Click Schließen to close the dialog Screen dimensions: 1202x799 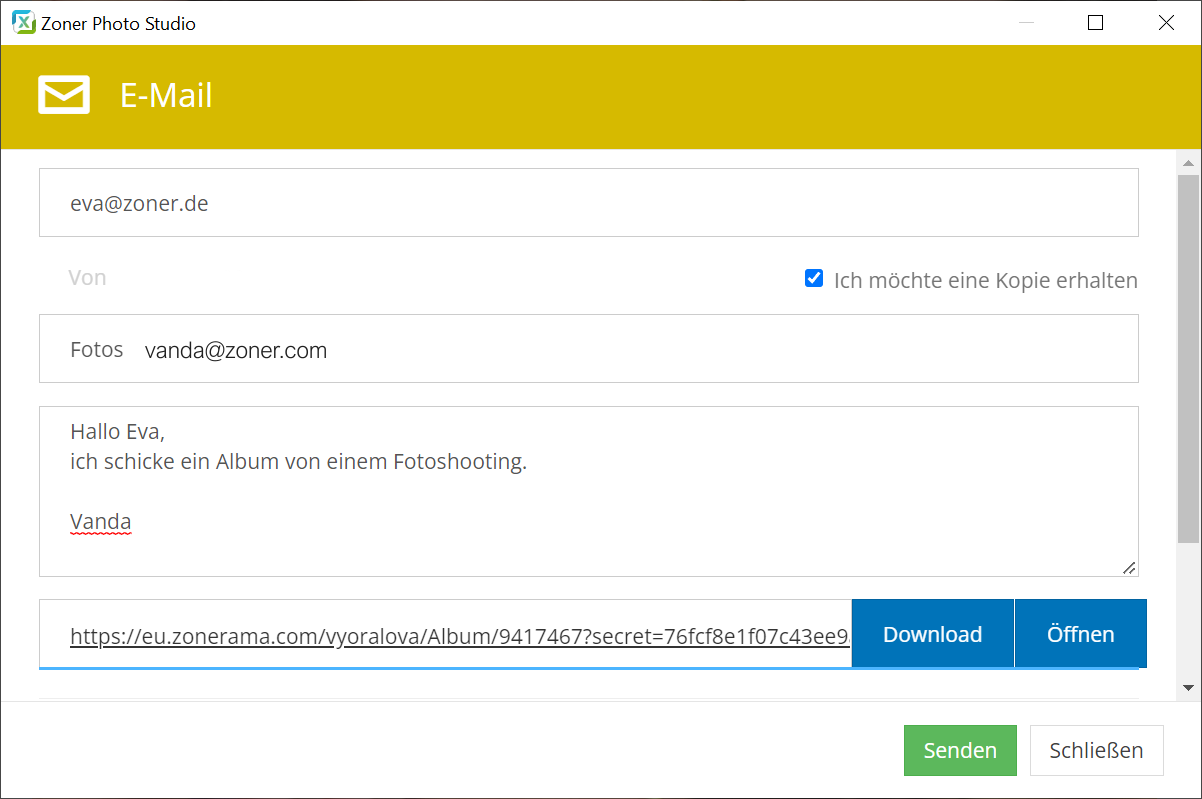tap(1096, 751)
